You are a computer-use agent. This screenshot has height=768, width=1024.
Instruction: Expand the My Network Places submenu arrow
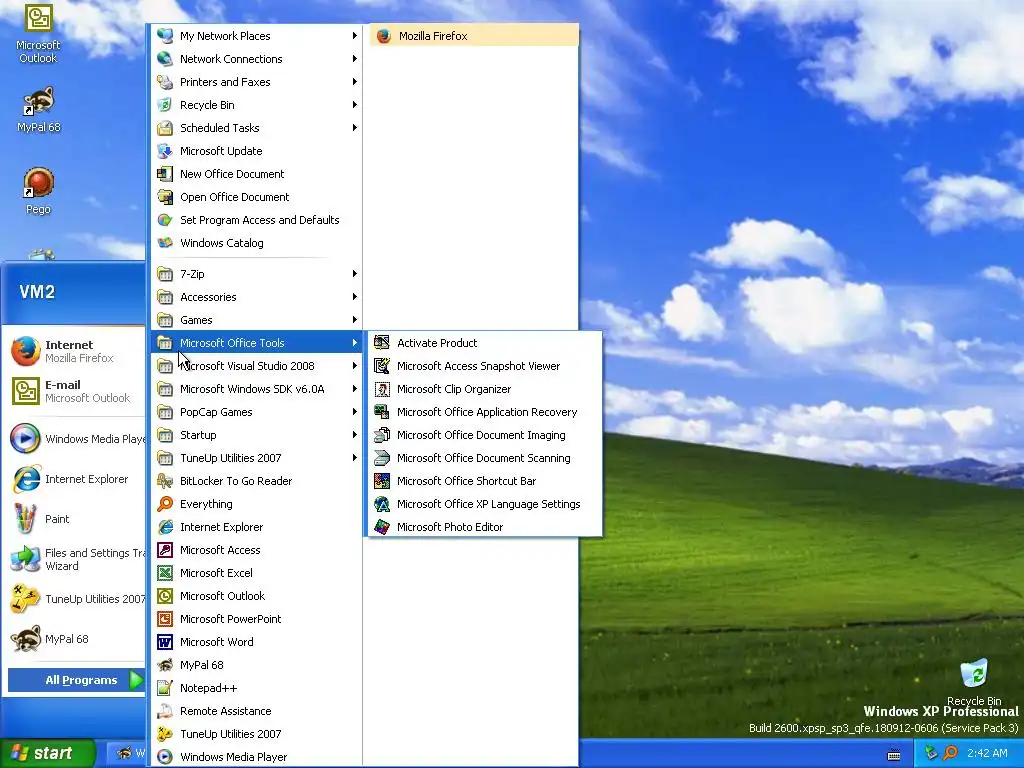355,36
